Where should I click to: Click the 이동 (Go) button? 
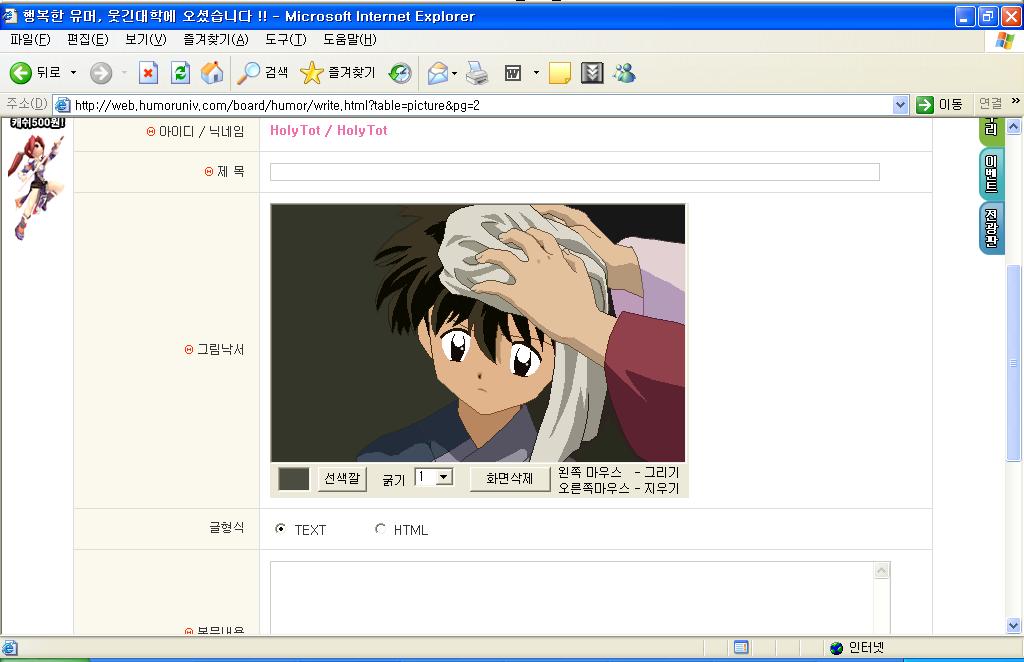pyautogui.click(x=939, y=104)
